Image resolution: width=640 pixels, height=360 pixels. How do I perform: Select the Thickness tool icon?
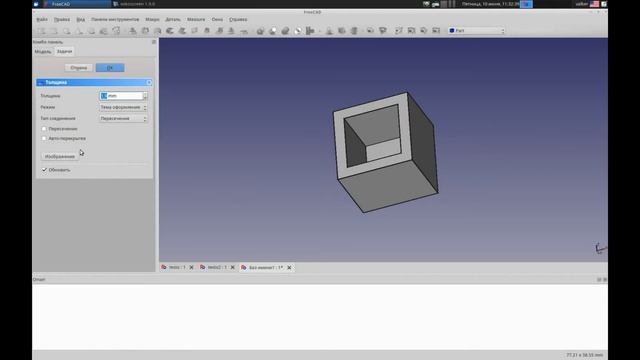coord(244,31)
